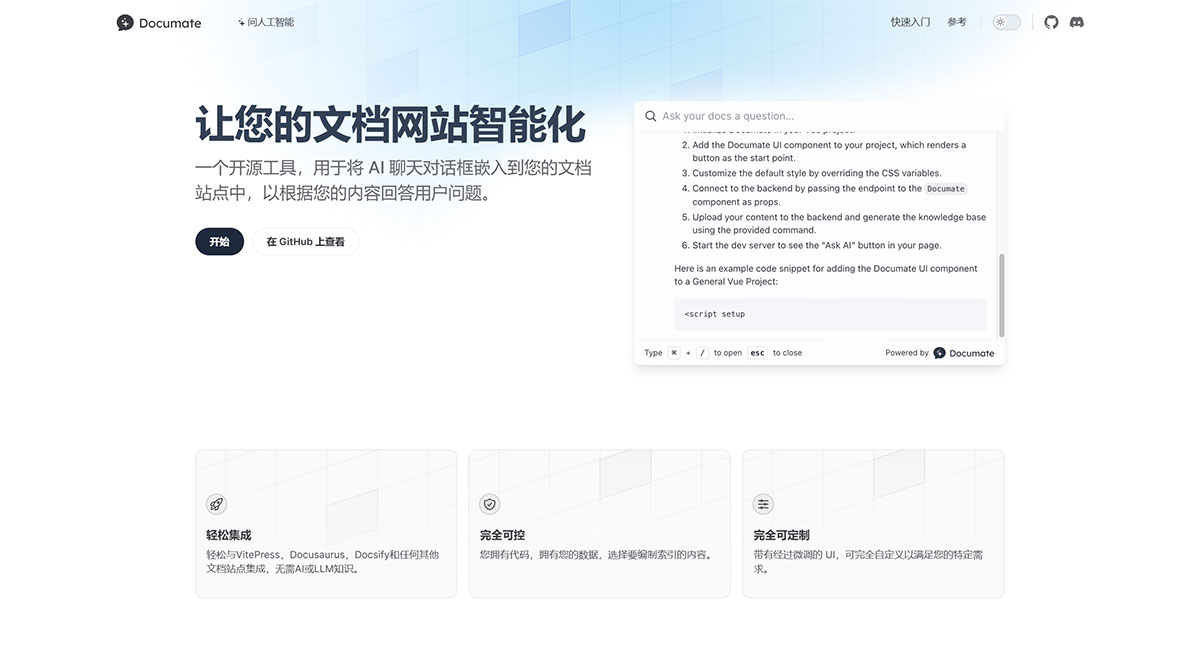Toggle the light/dark theme switch
The image size is (1200, 672).
(x=1006, y=21)
